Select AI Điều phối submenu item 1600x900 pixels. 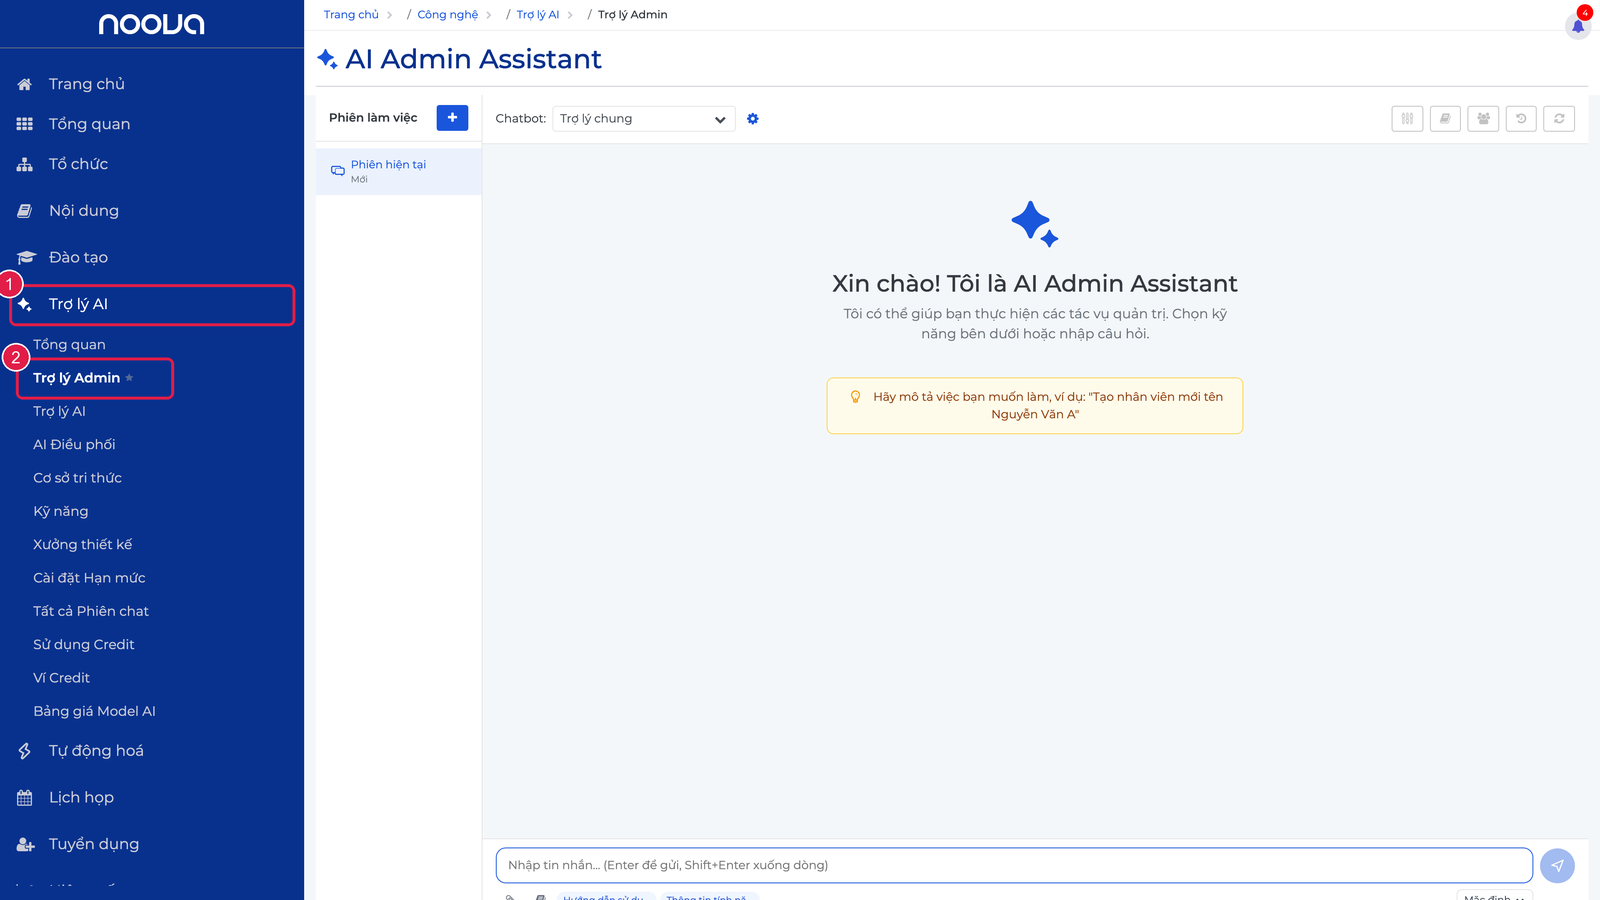pyautogui.click(x=74, y=445)
